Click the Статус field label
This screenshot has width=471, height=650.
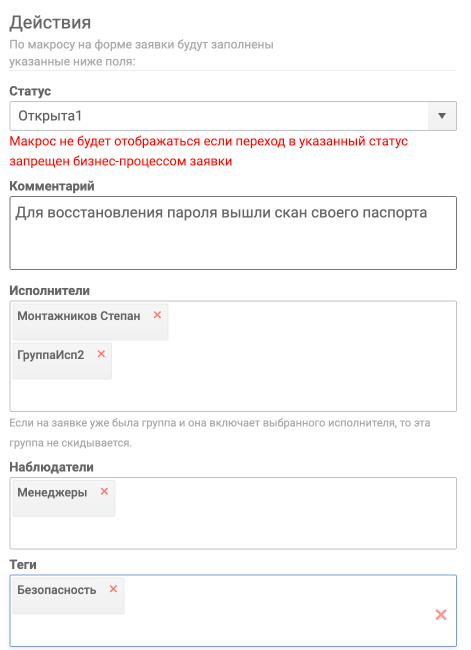pyautogui.click(x=30, y=91)
